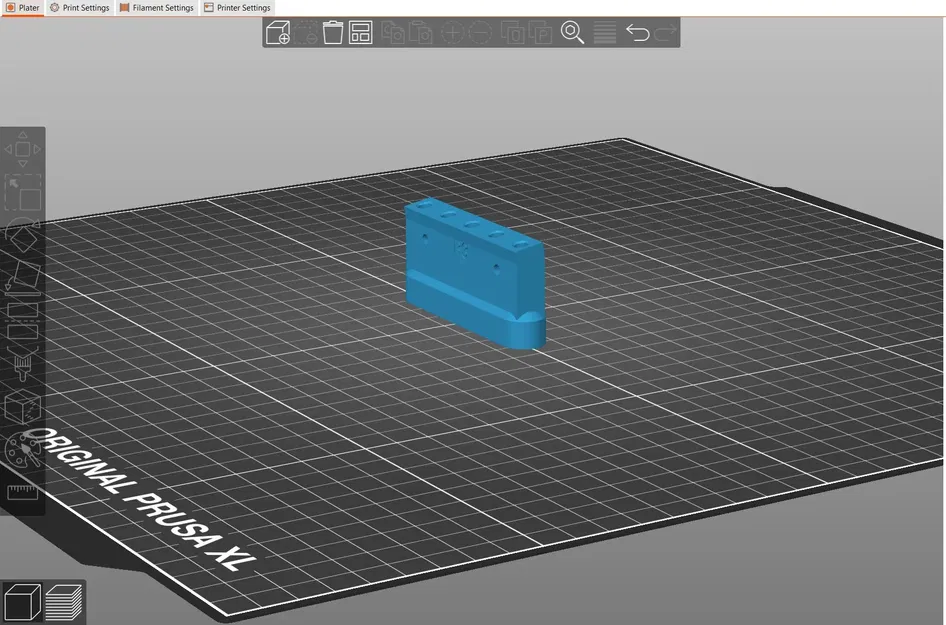
Task: Click the Add object cube icon
Action: (278, 33)
